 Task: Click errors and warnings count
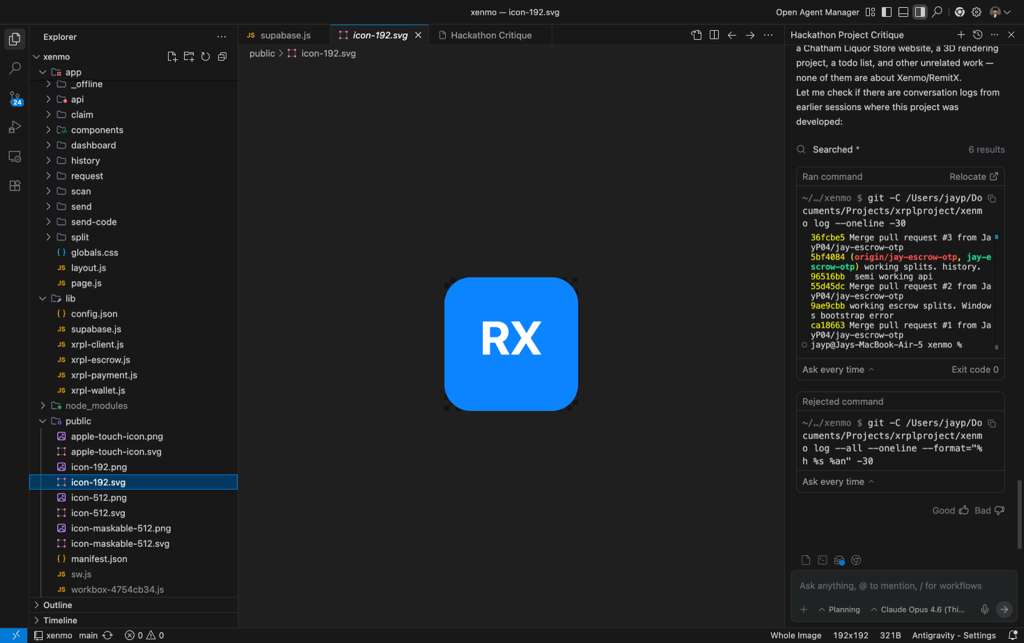coord(144,635)
